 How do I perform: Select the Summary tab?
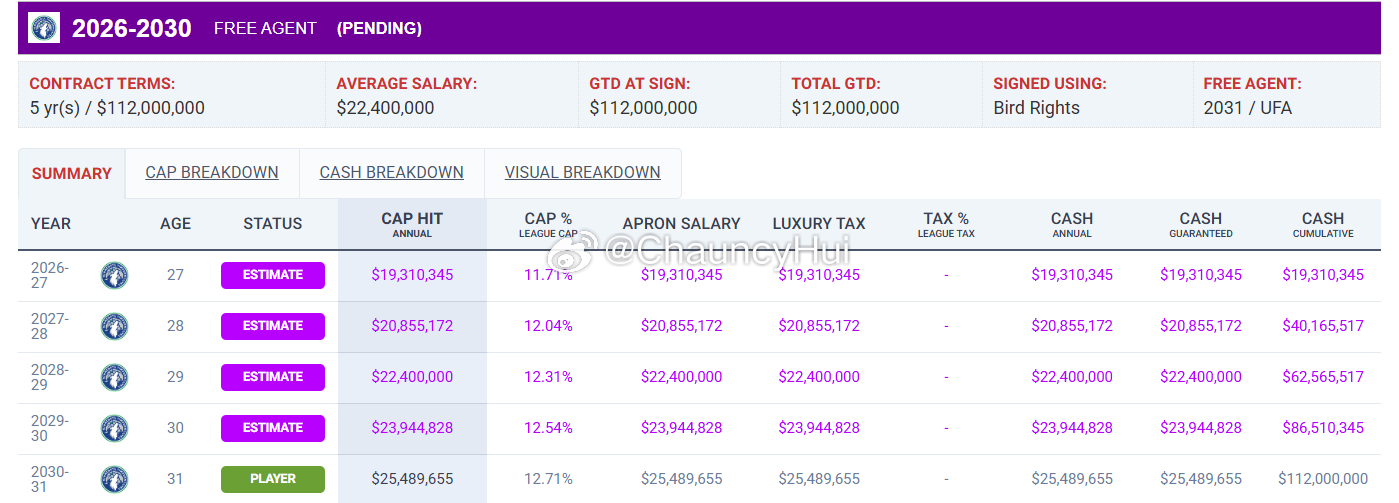point(72,174)
